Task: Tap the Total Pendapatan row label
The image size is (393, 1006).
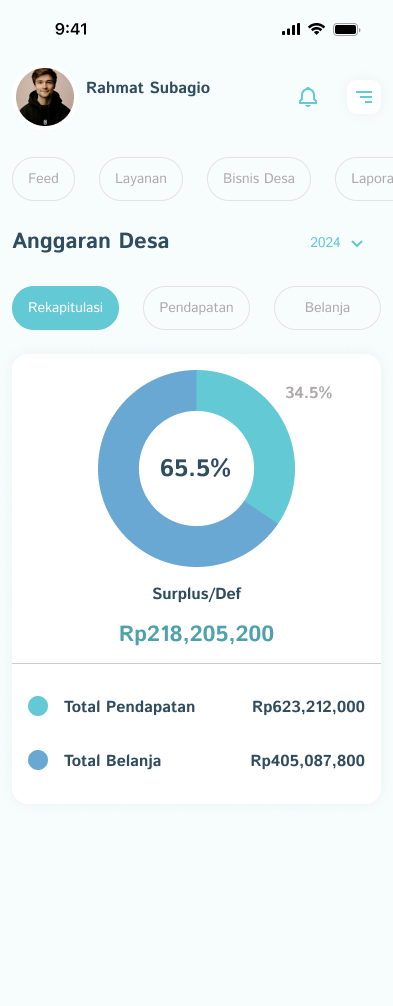Action: pos(130,706)
